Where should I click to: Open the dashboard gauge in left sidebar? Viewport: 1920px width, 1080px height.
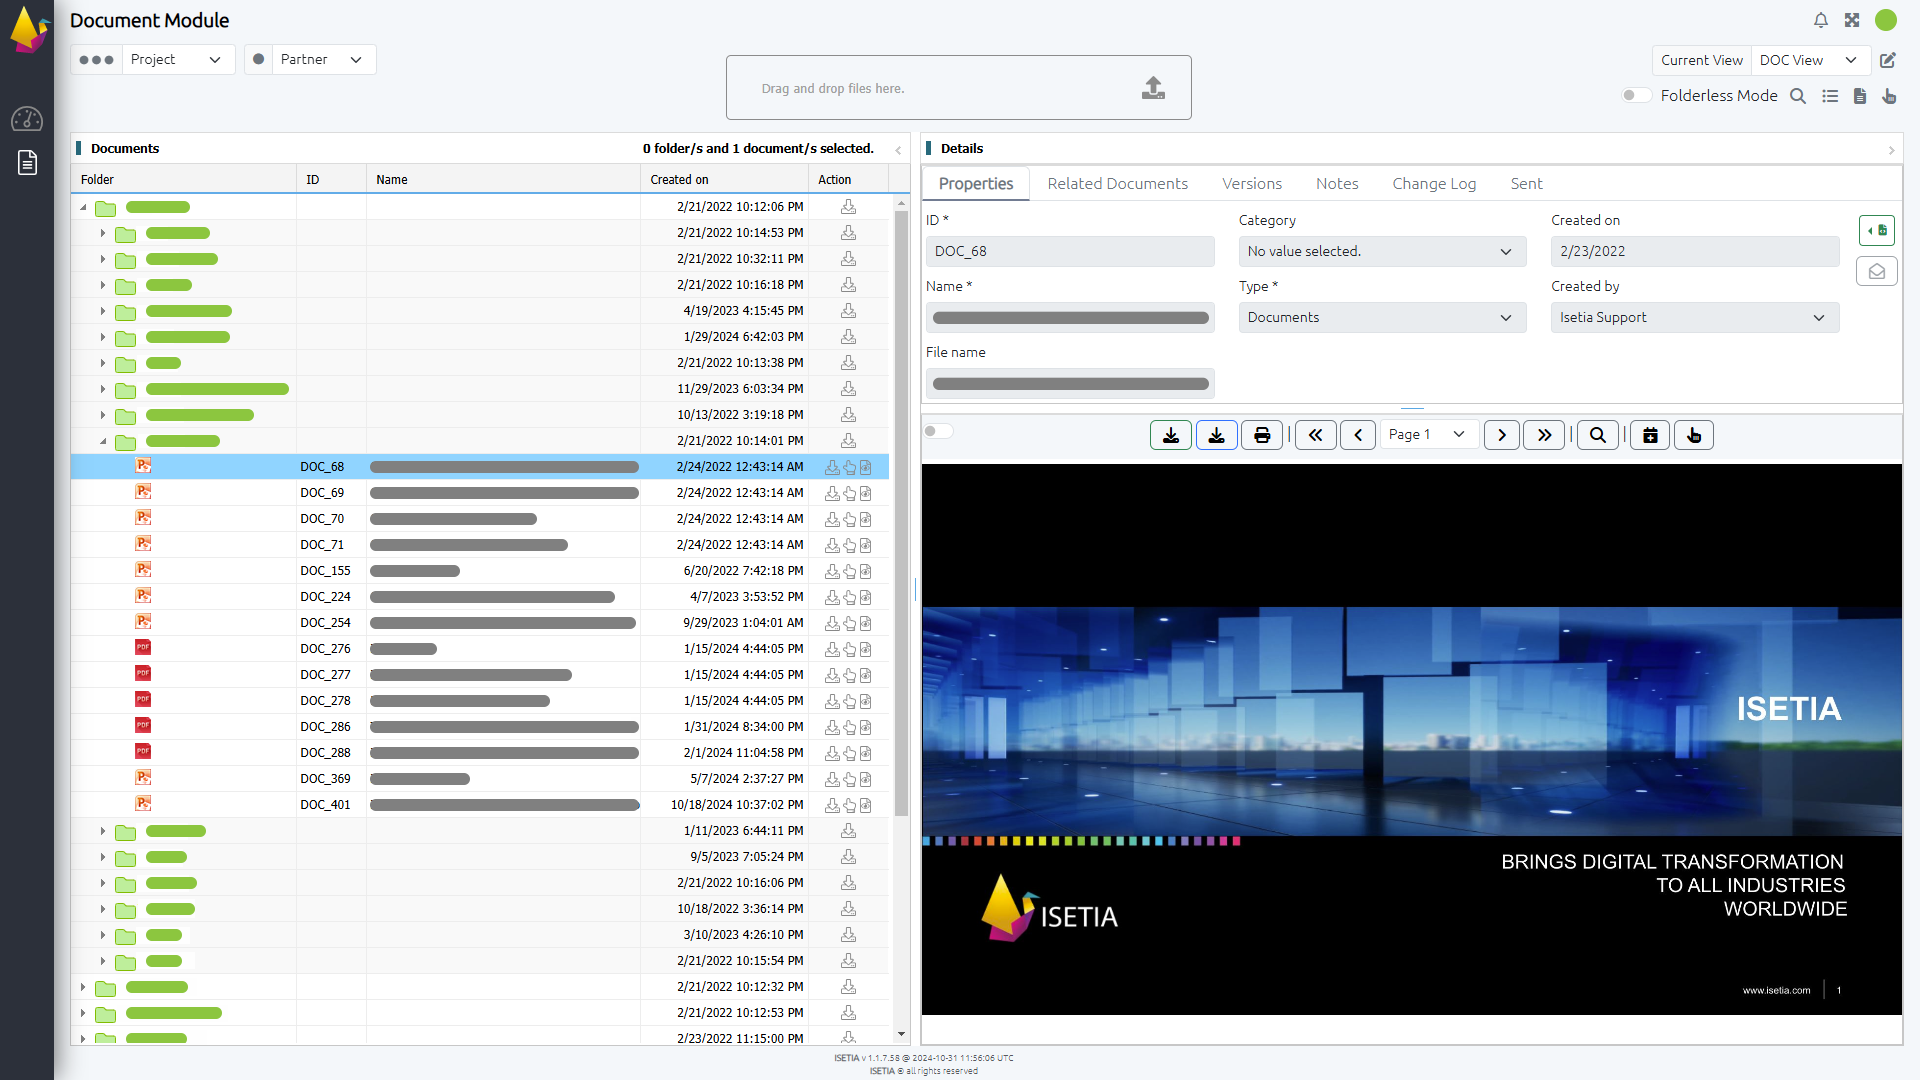coord(27,119)
